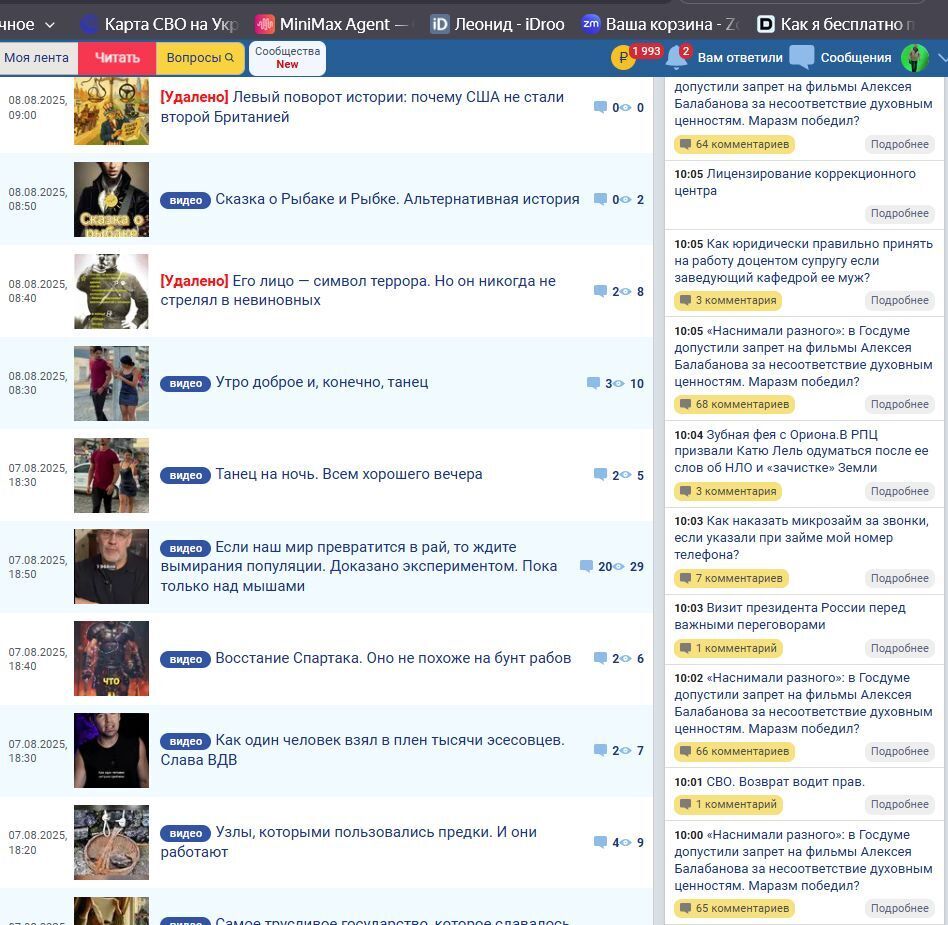The image size is (948, 925).
Task: Click MiniMax Agent bookmark icon
Action: (x=265, y=24)
